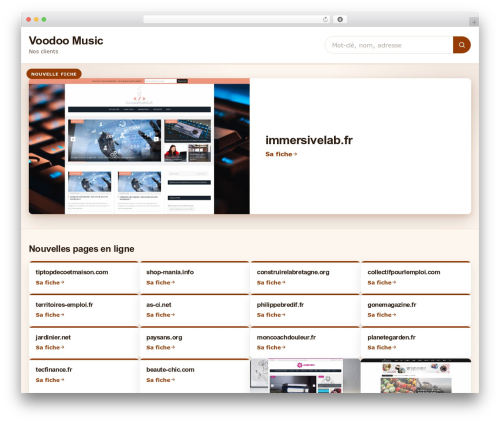Image resolution: width=500 pixels, height=423 pixels.
Task: Reload the page with browser refresh icon
Action: pyautogui.click(x=325, y=19)
